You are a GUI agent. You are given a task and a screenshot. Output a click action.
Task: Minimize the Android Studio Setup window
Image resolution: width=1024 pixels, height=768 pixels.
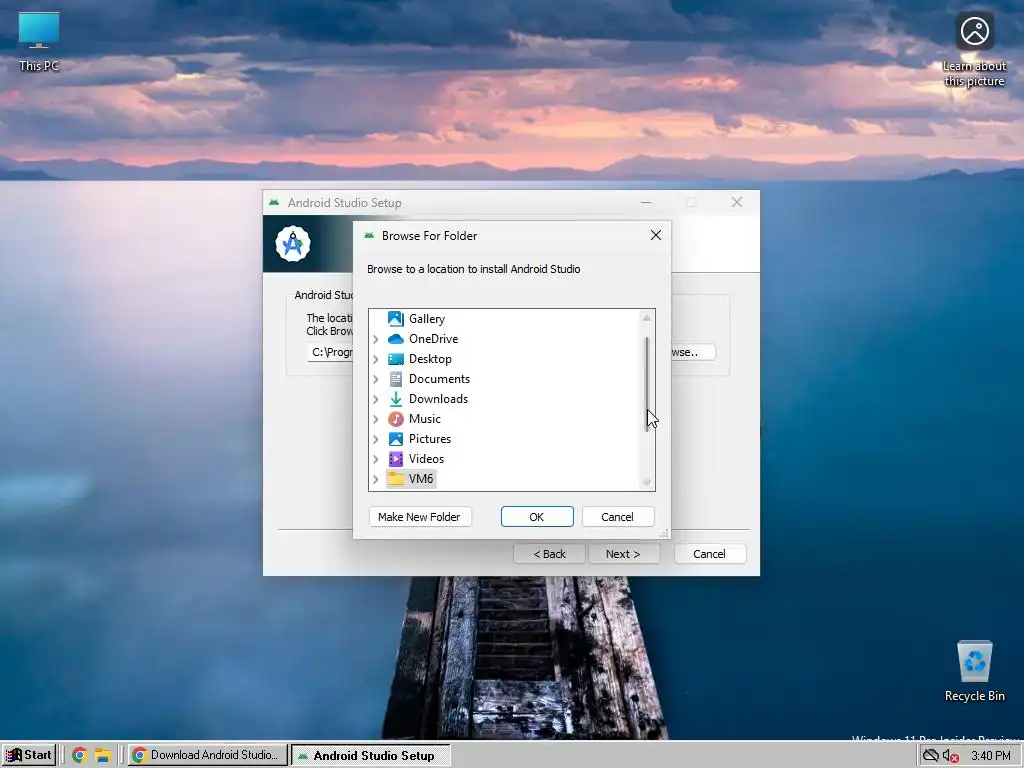point(646,202)
